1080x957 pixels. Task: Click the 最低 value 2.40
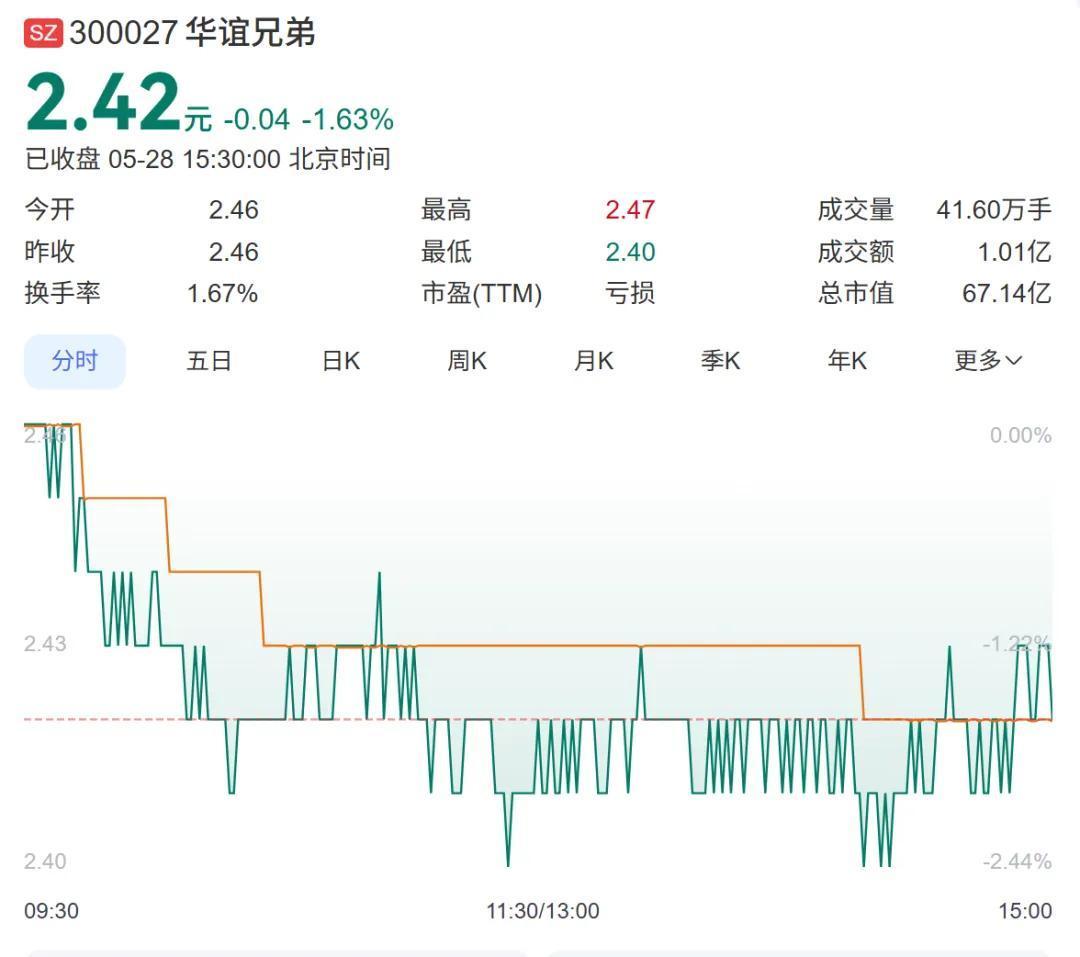[x=630, y=251]
